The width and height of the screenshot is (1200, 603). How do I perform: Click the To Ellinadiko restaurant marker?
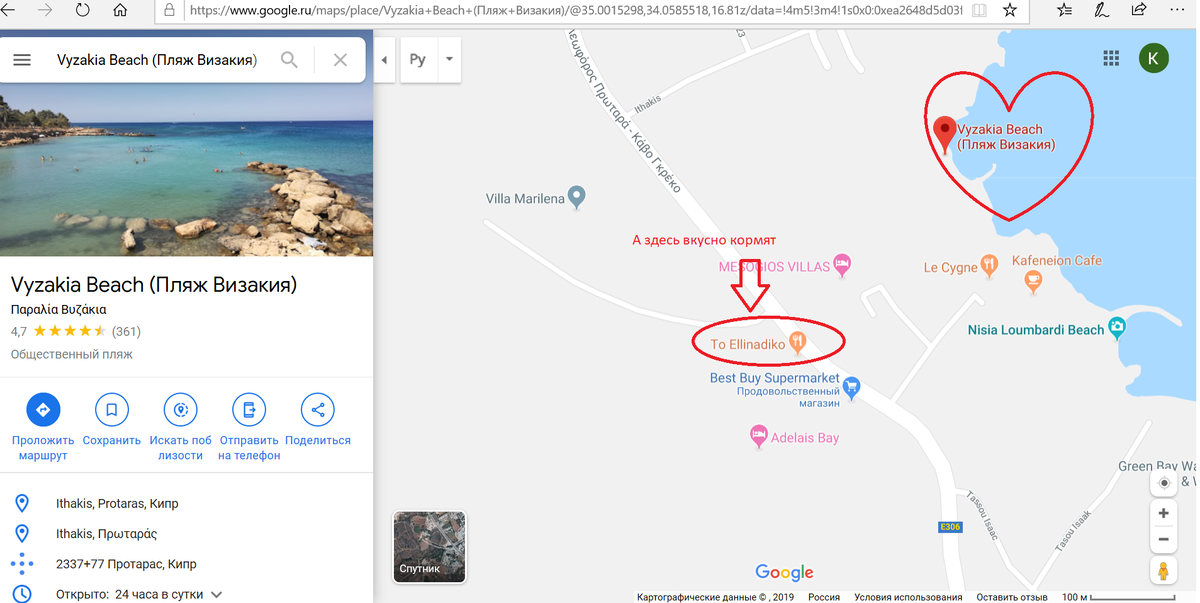[x=797, y=342]
